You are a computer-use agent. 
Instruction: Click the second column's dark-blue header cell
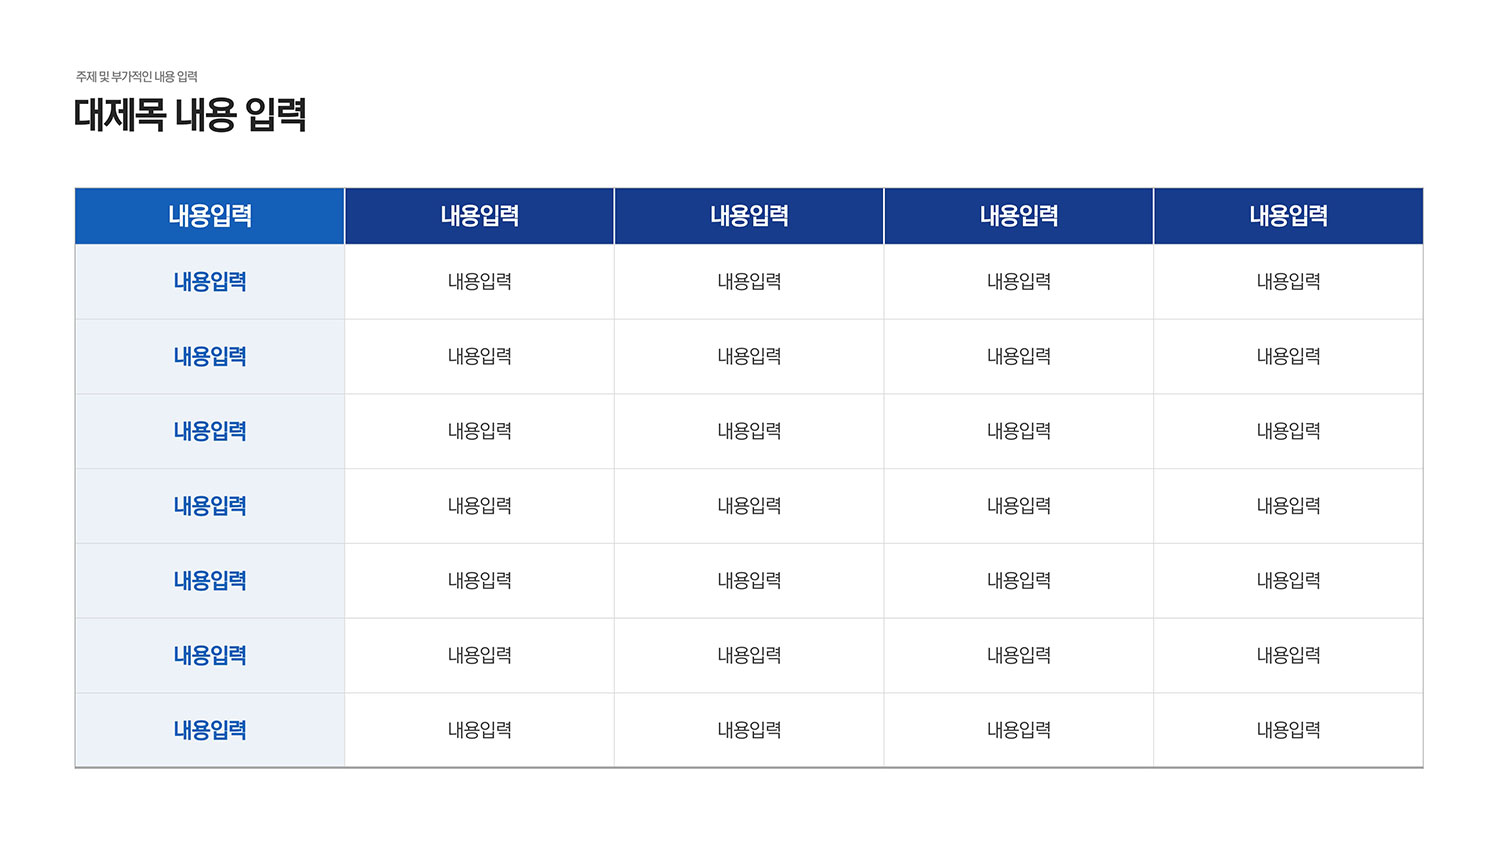[x=480, y=216]
